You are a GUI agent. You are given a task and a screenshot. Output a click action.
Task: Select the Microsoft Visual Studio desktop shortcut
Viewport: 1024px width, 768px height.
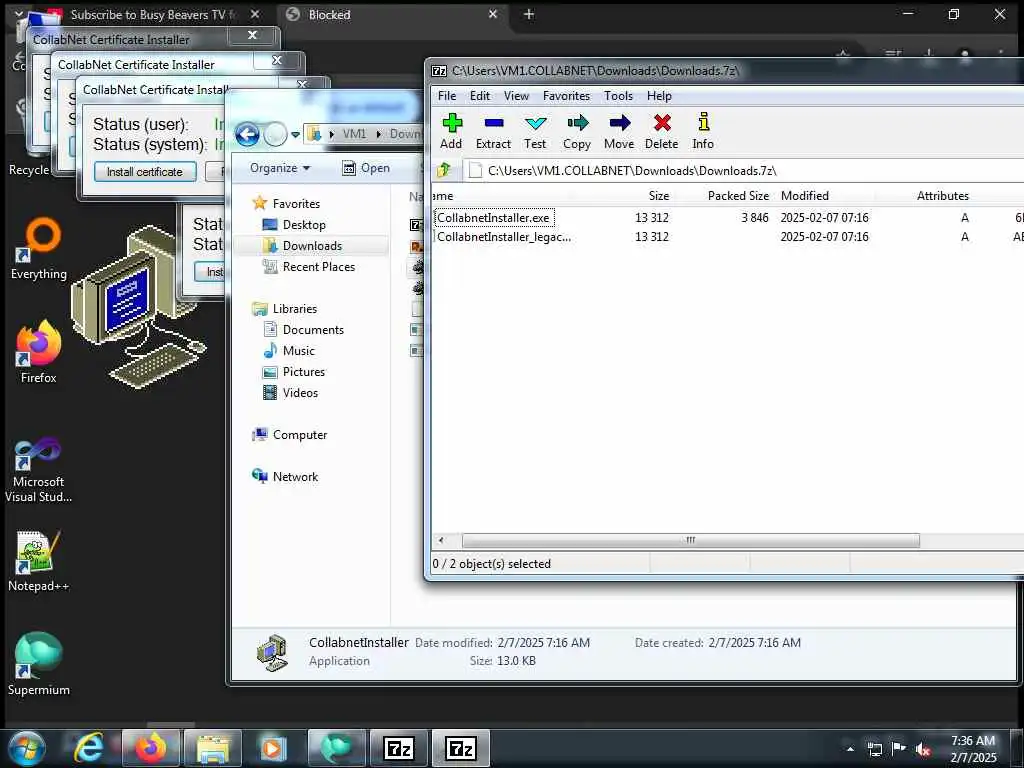point(39,470)
